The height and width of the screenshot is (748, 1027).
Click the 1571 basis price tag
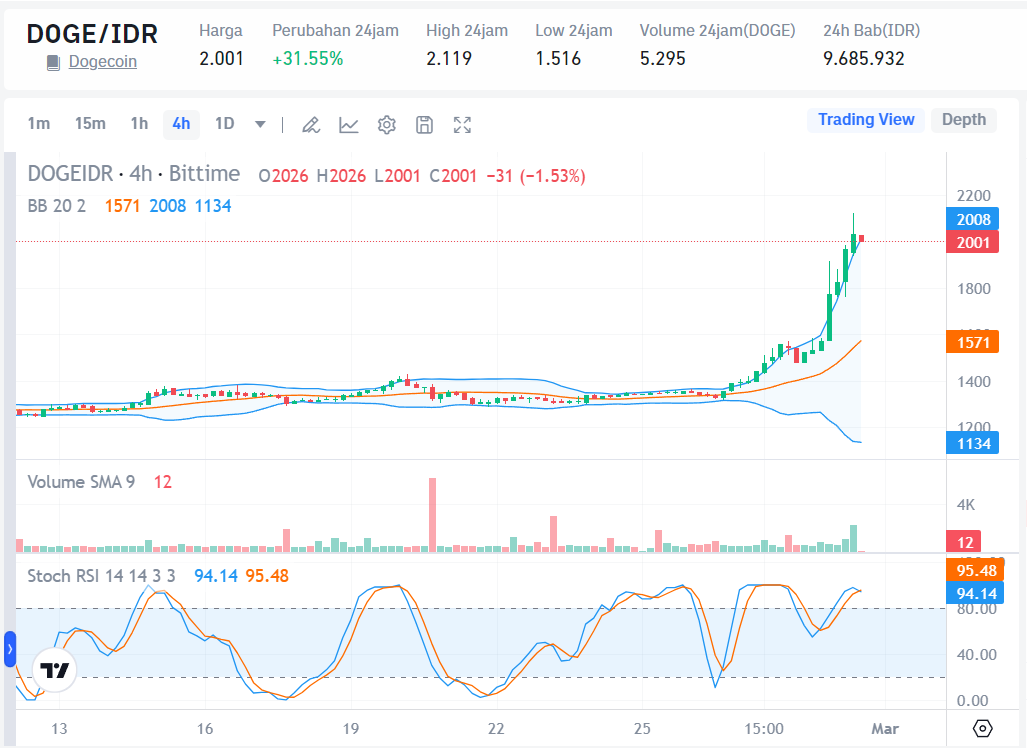973,342
